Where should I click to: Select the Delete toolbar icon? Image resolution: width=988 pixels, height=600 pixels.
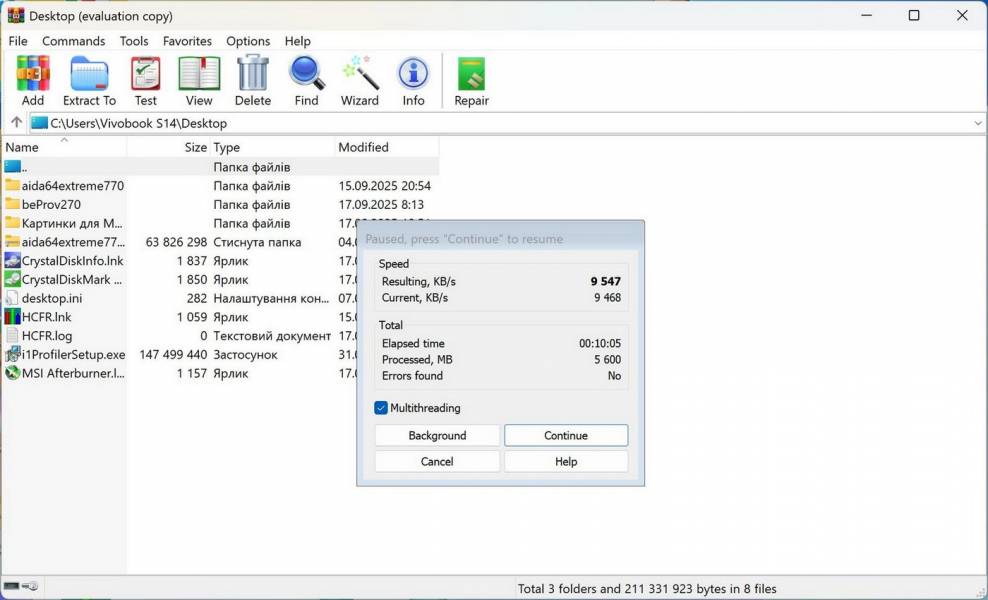(x=252, y=80)
